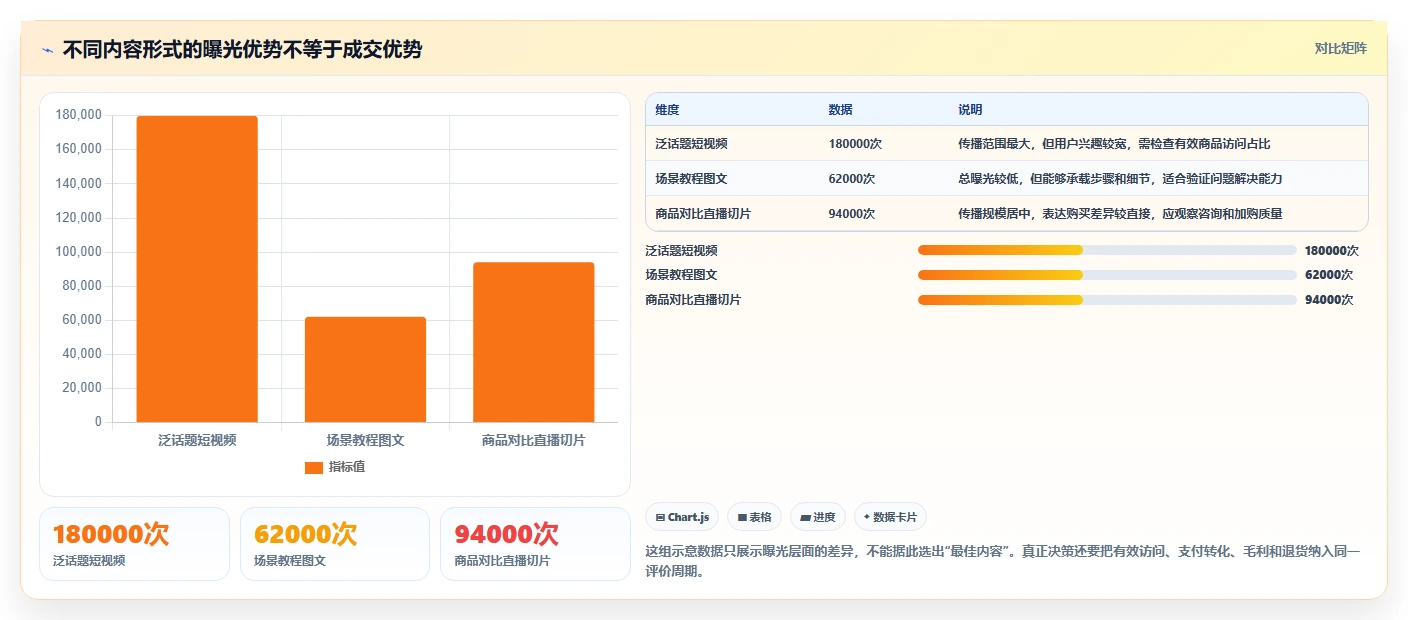
Task: Click the Chart.js tag chip
Action: coord(682,517)
